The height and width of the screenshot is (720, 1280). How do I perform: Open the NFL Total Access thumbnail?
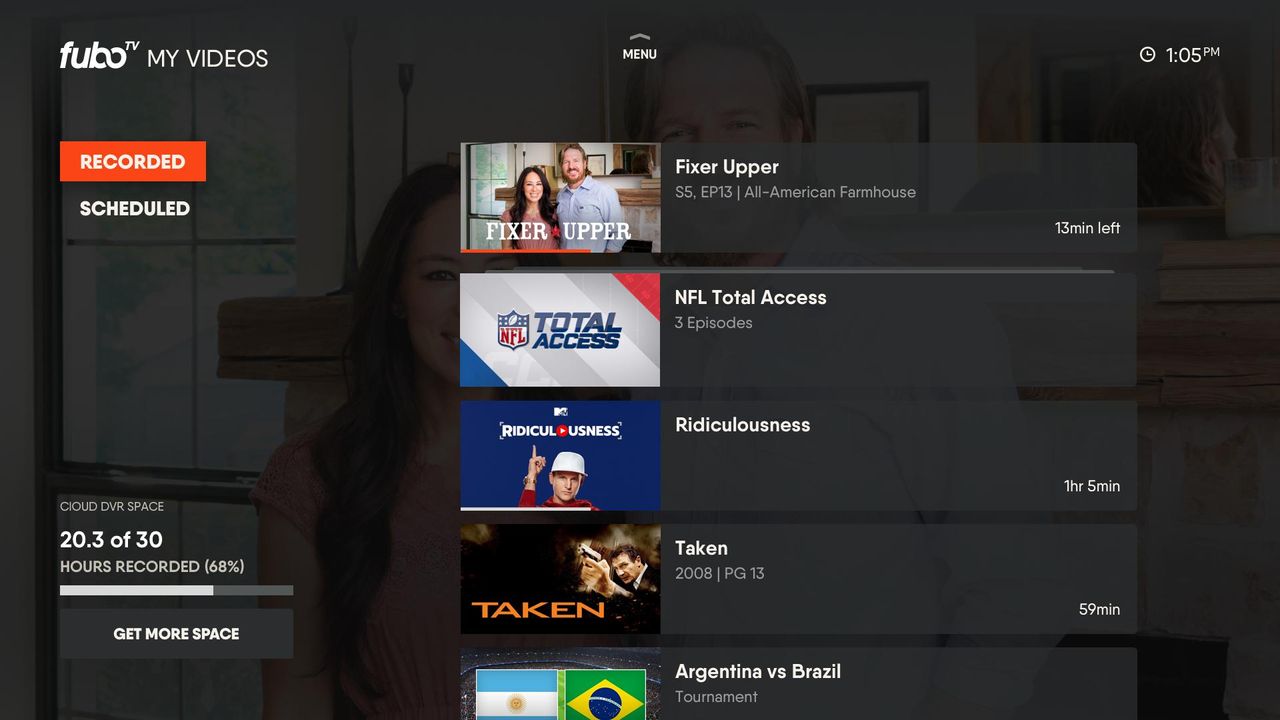pyautogui.click(x=560, y=330)
